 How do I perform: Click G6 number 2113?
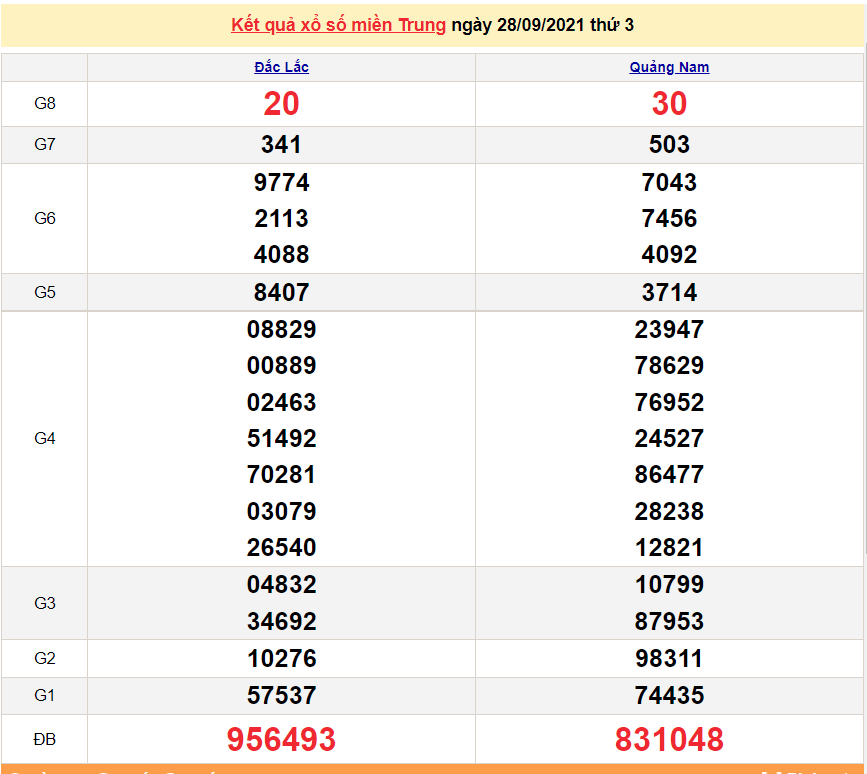(281, 218)
